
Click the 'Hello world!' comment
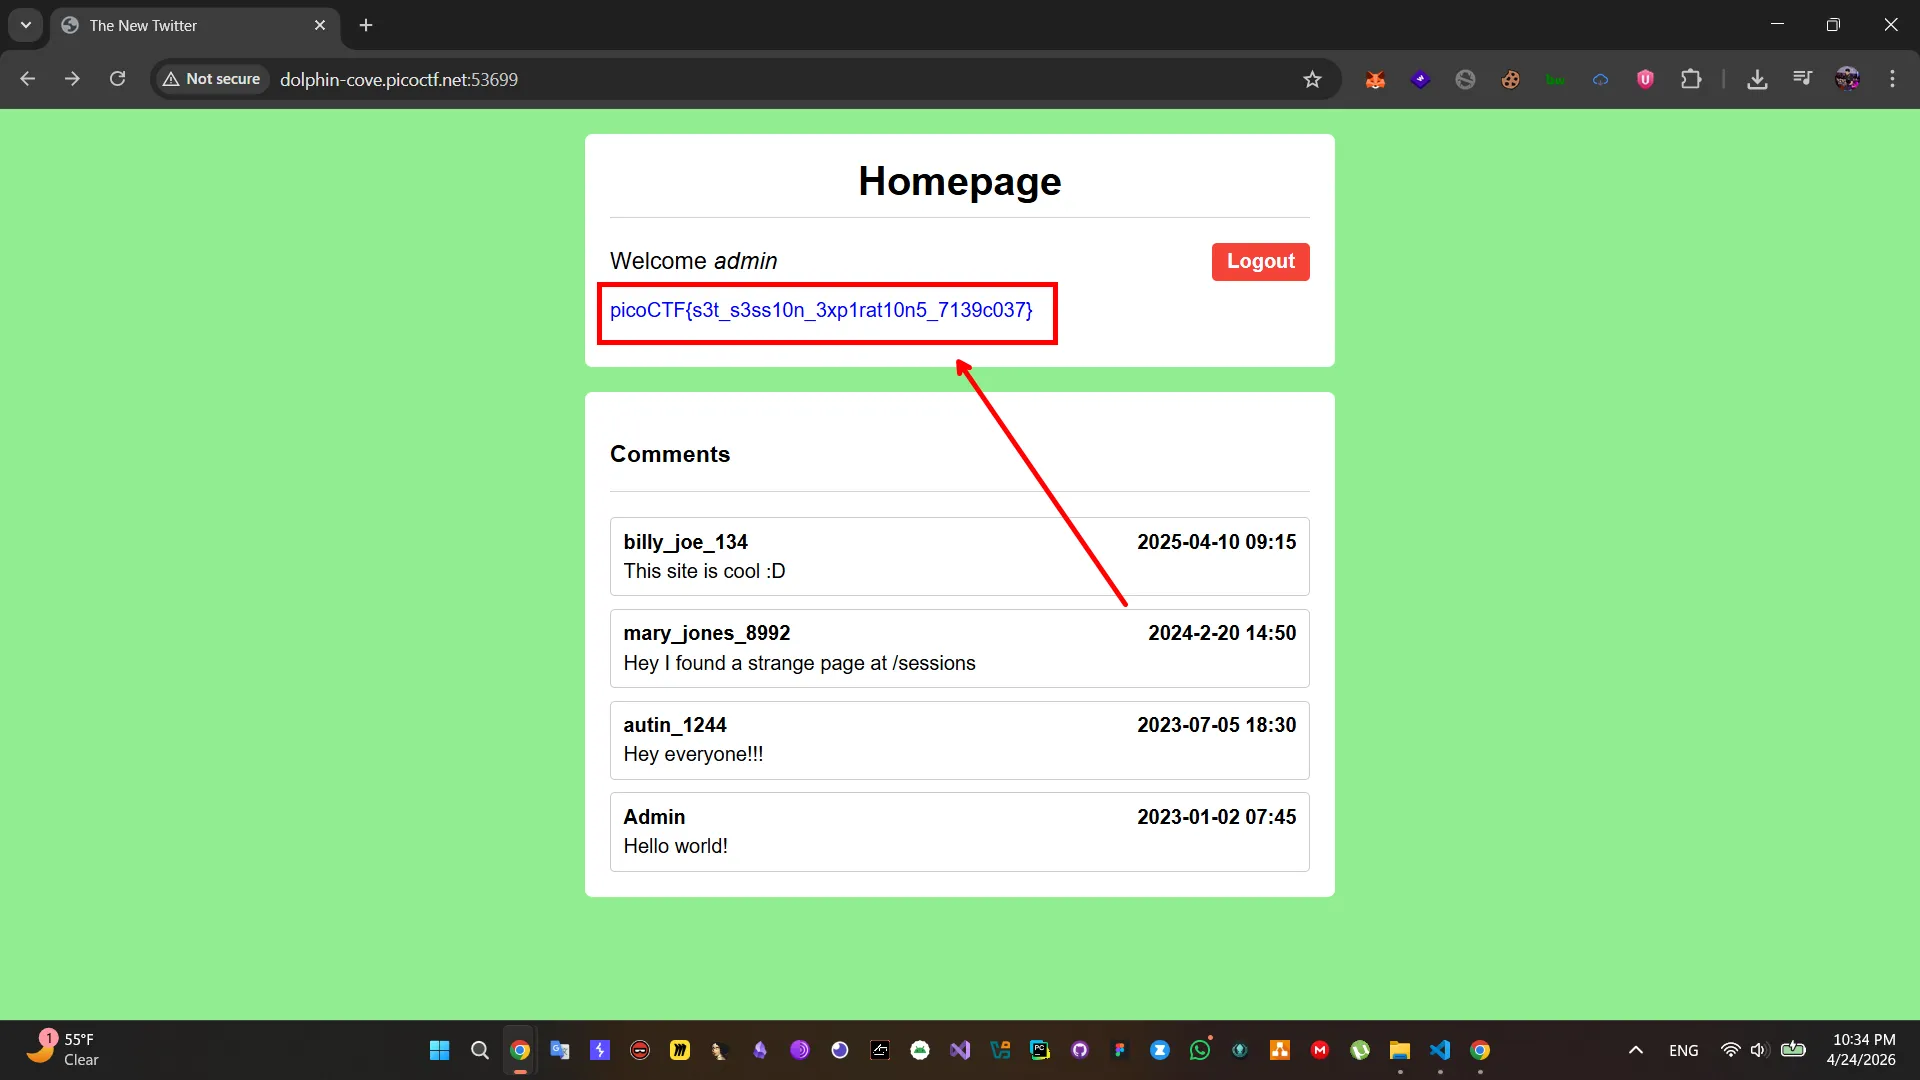click(675, 846)
